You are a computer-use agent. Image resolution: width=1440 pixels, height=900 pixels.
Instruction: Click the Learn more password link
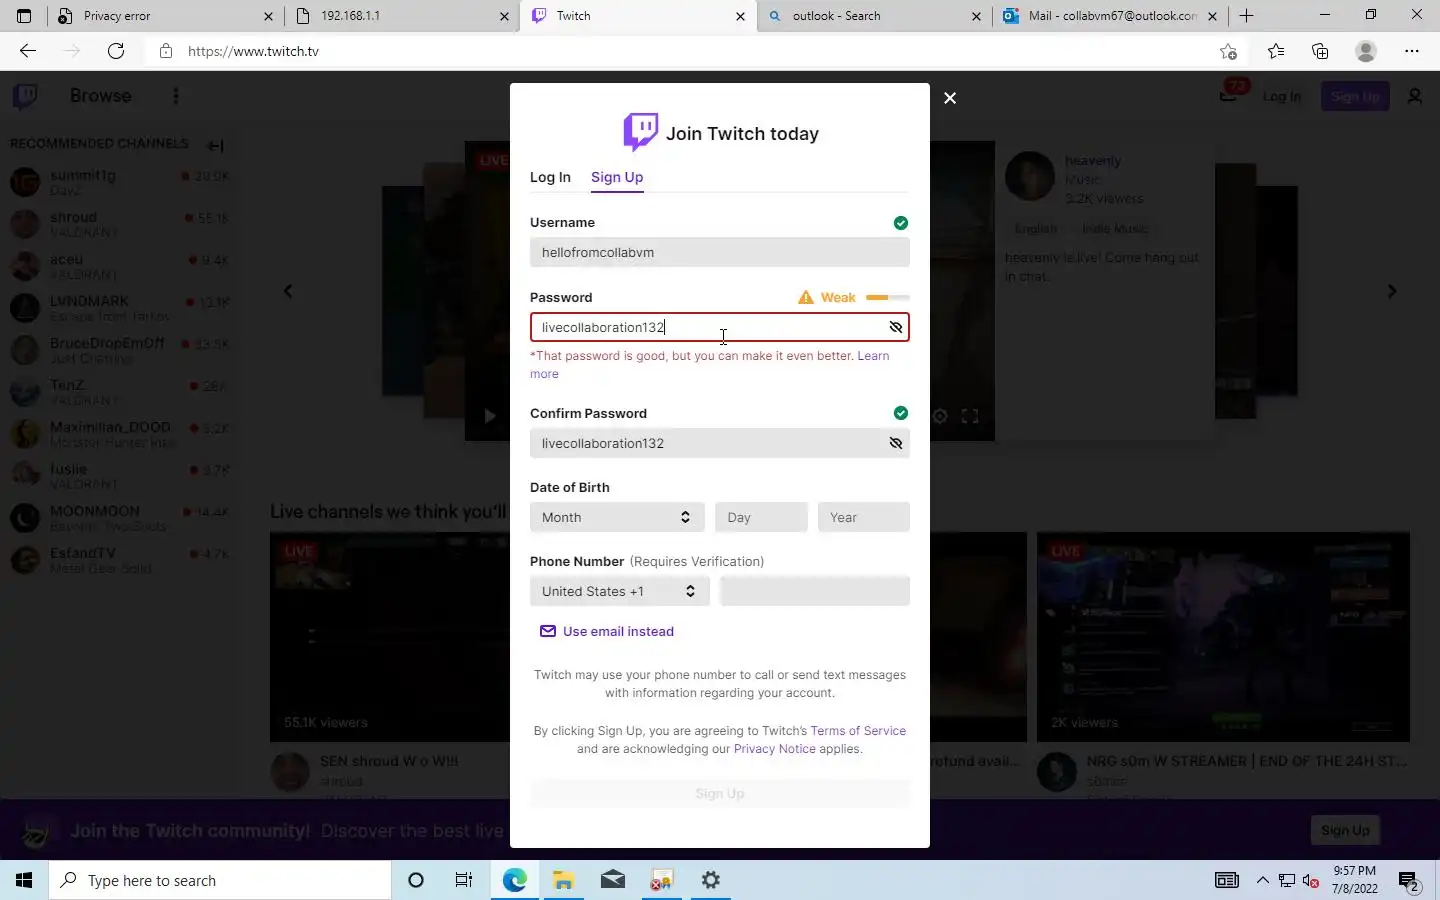[x=873, y=356]
